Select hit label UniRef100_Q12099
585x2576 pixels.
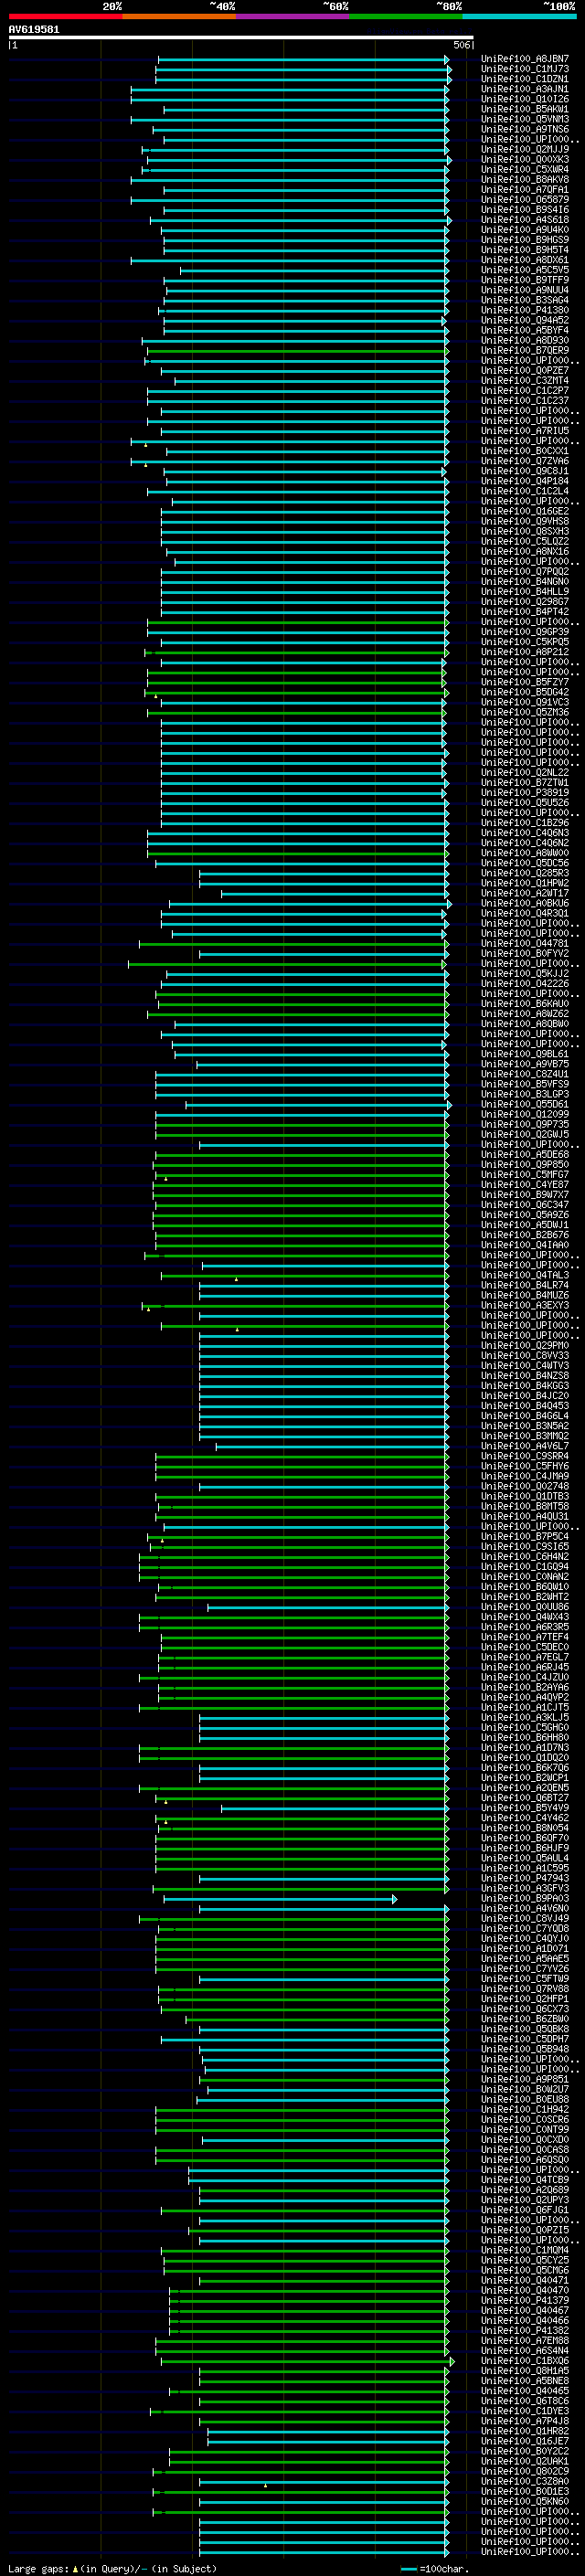coord(525,1114)
